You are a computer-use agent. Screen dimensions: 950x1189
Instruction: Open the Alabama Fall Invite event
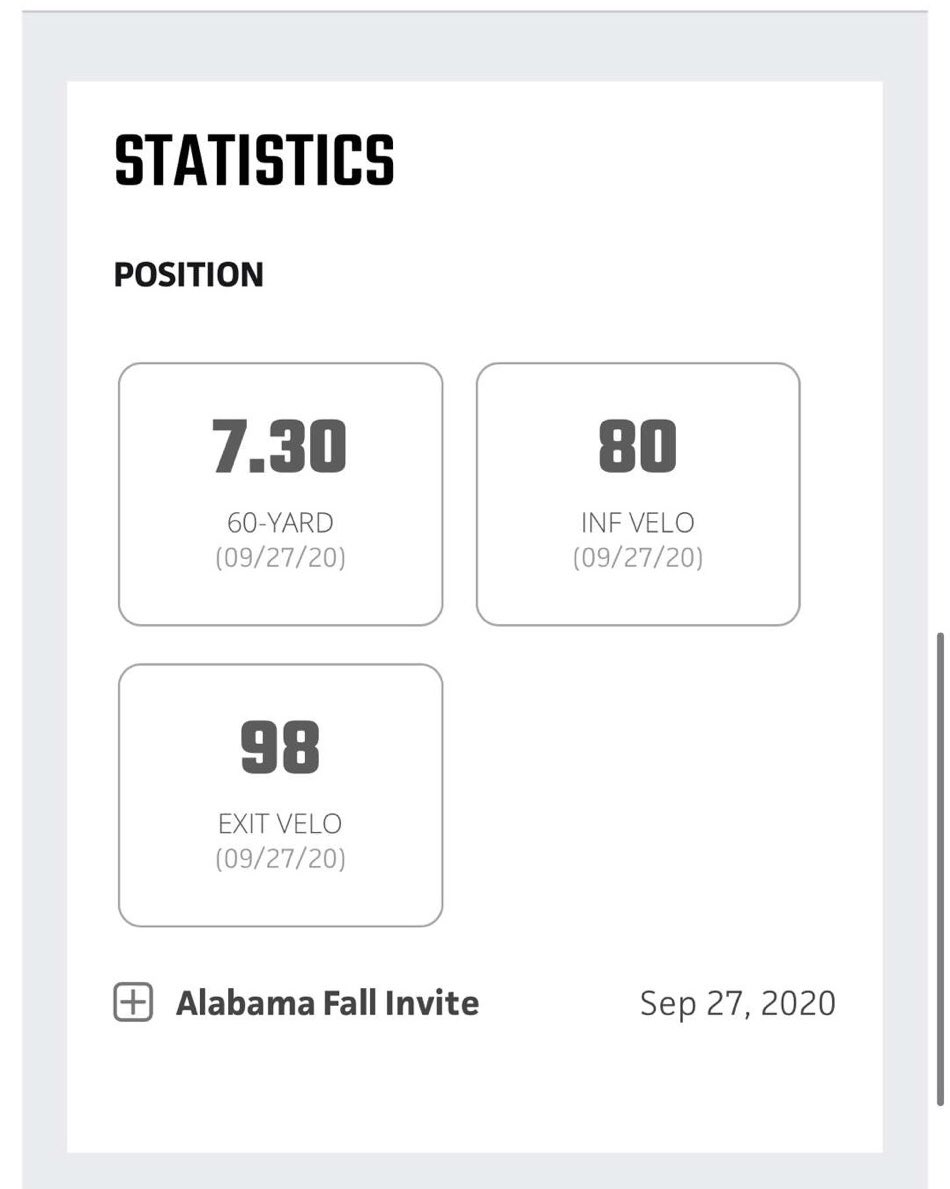327,1002
